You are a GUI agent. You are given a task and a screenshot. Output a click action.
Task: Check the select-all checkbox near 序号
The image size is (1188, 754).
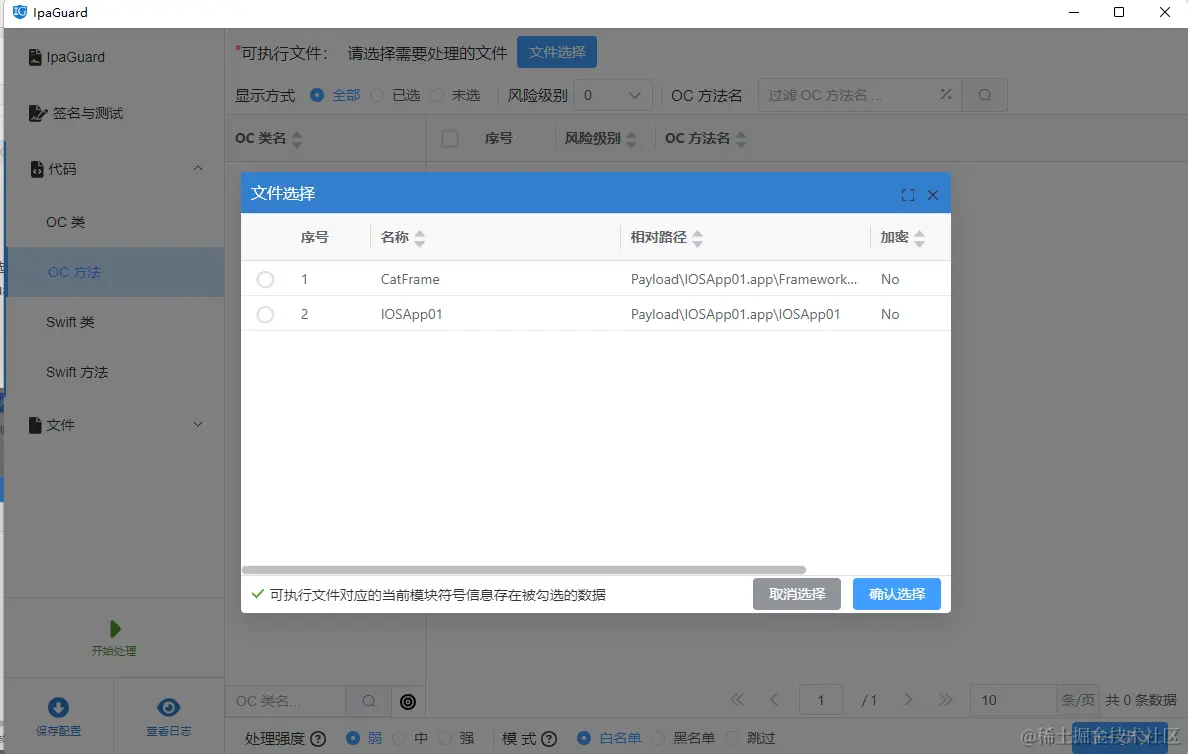click(x=449, y=139)
